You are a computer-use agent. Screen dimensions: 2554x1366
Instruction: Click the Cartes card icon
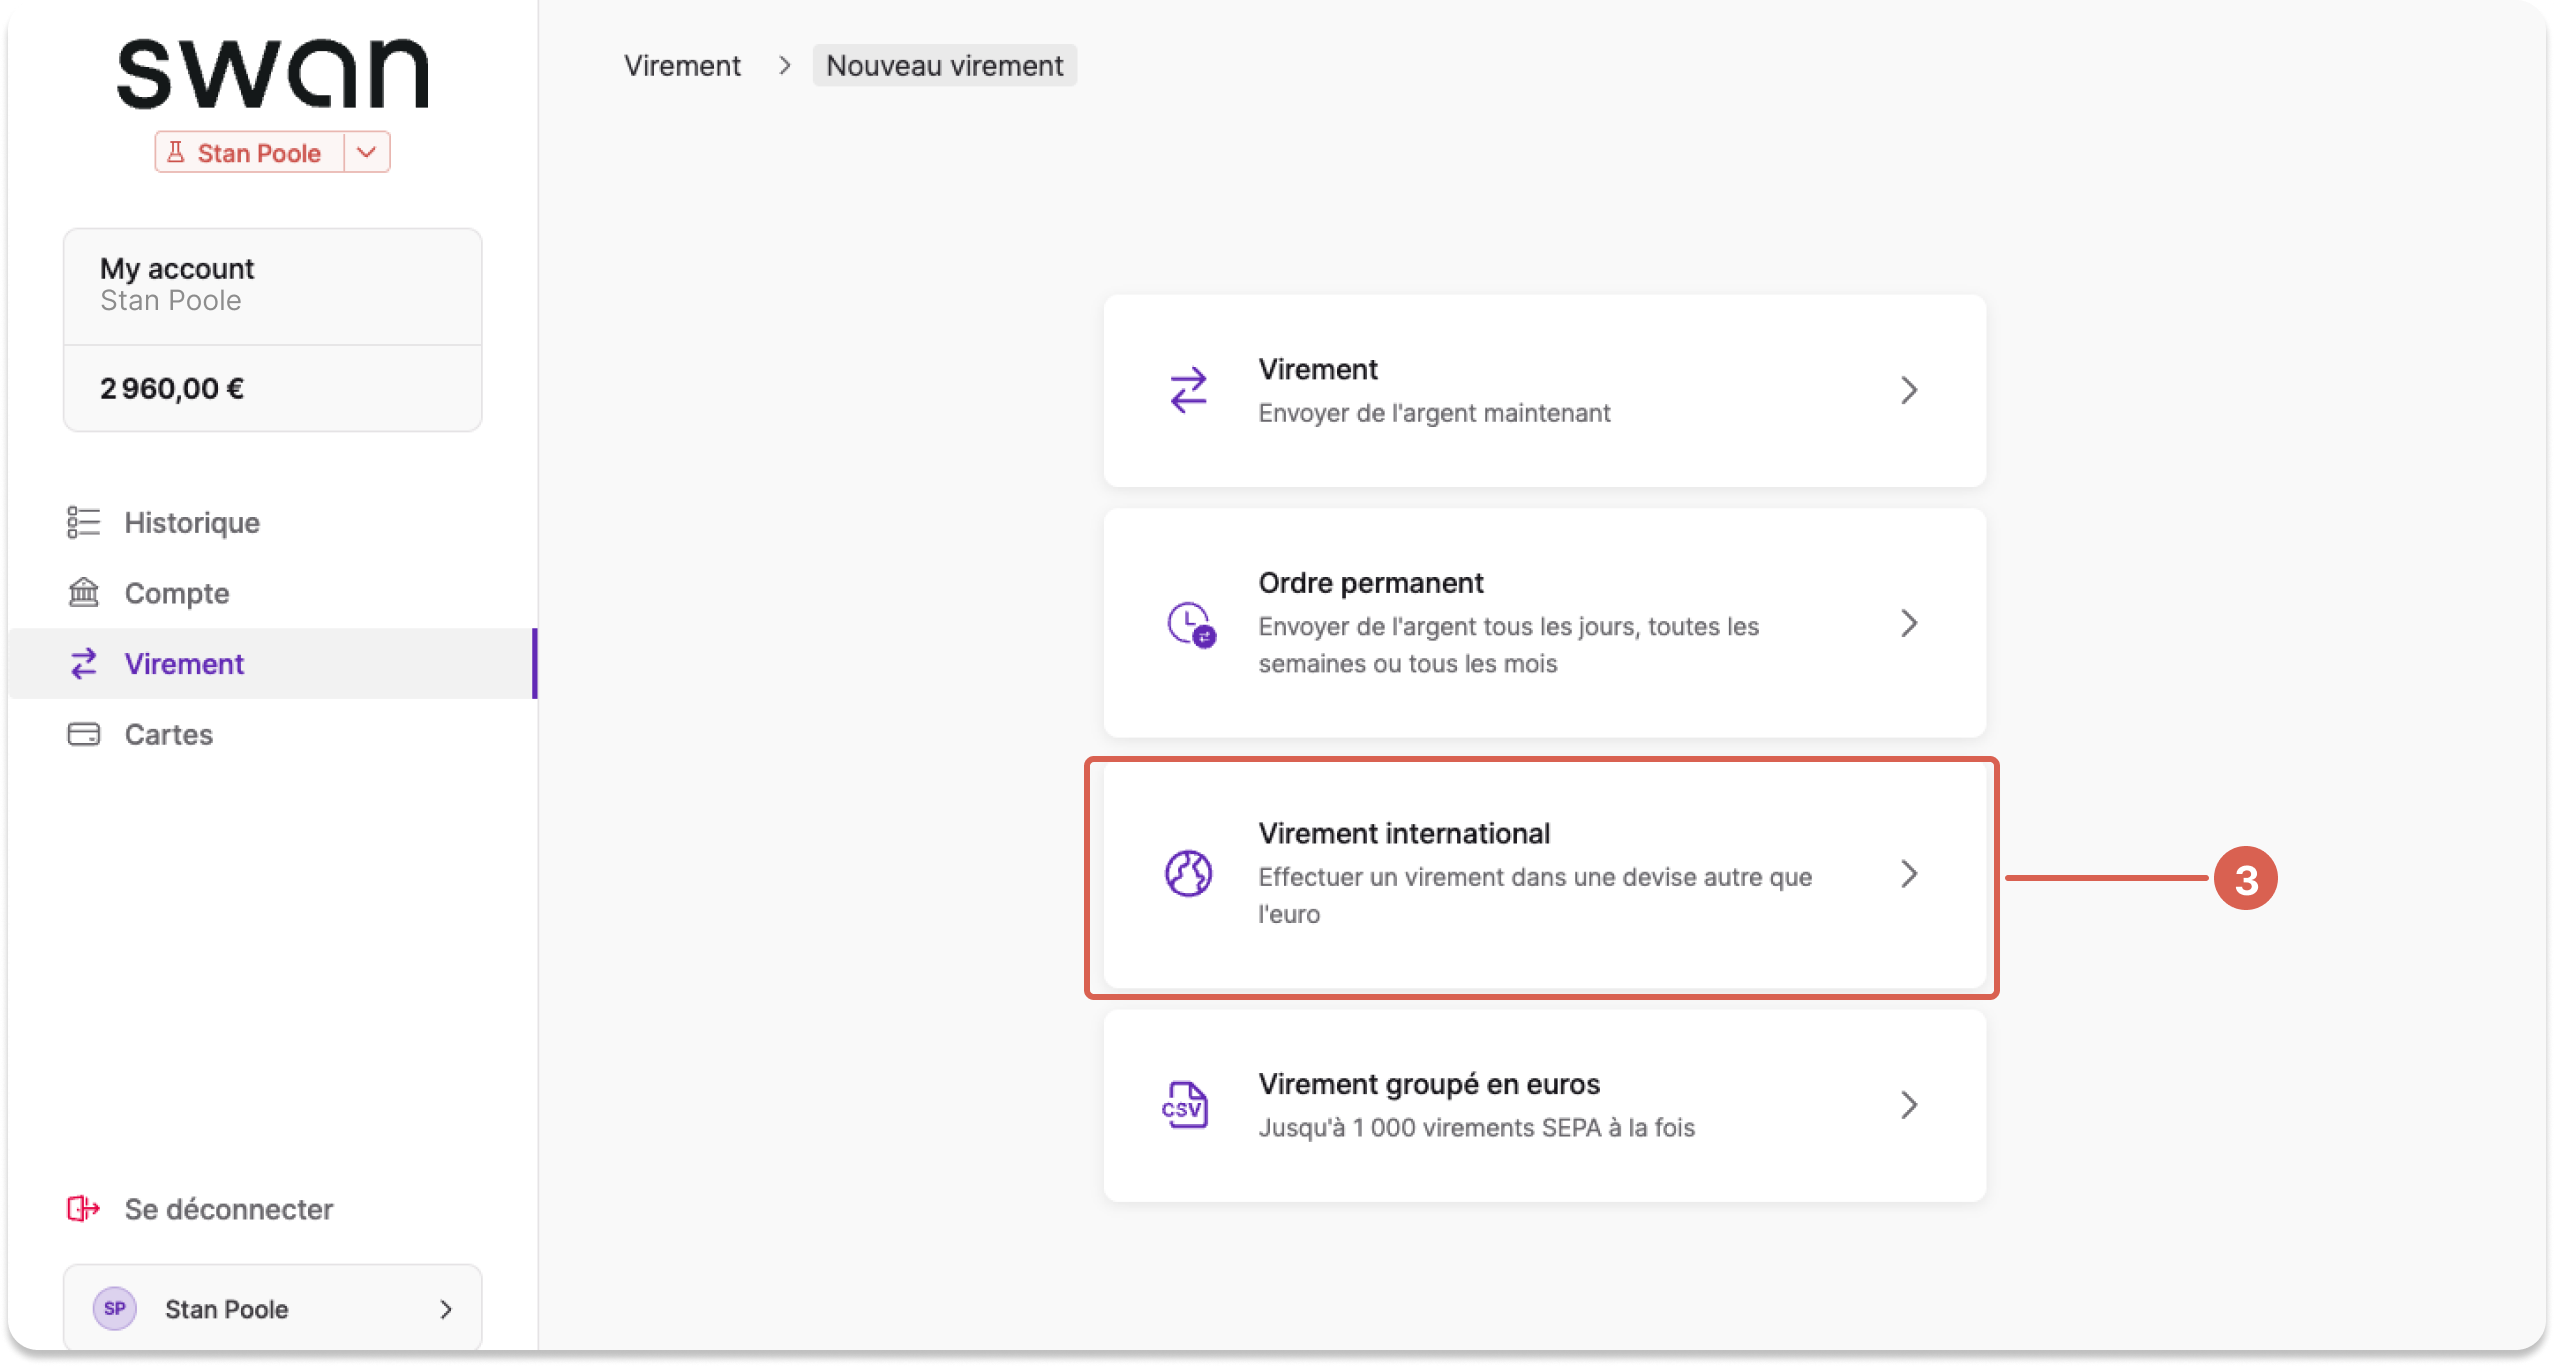[84, 734]
